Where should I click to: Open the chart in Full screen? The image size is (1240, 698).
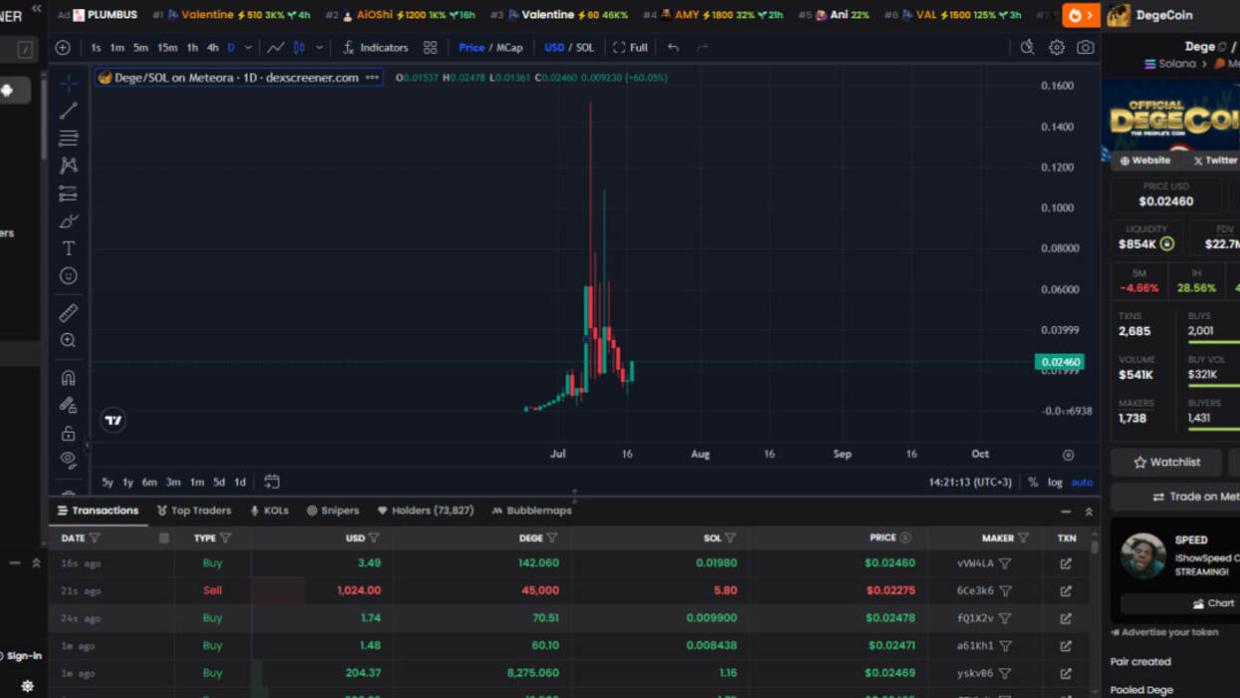[x=631, y=47]
